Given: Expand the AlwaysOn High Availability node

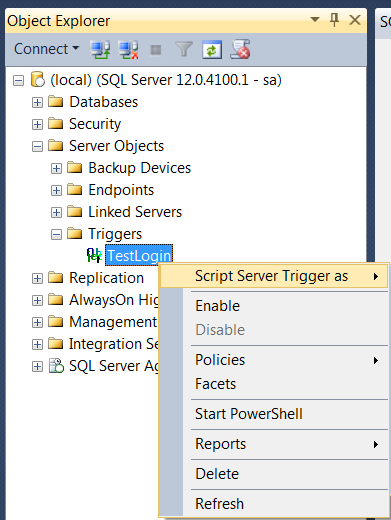Looking at the screenshot, I should click(37, 300).
